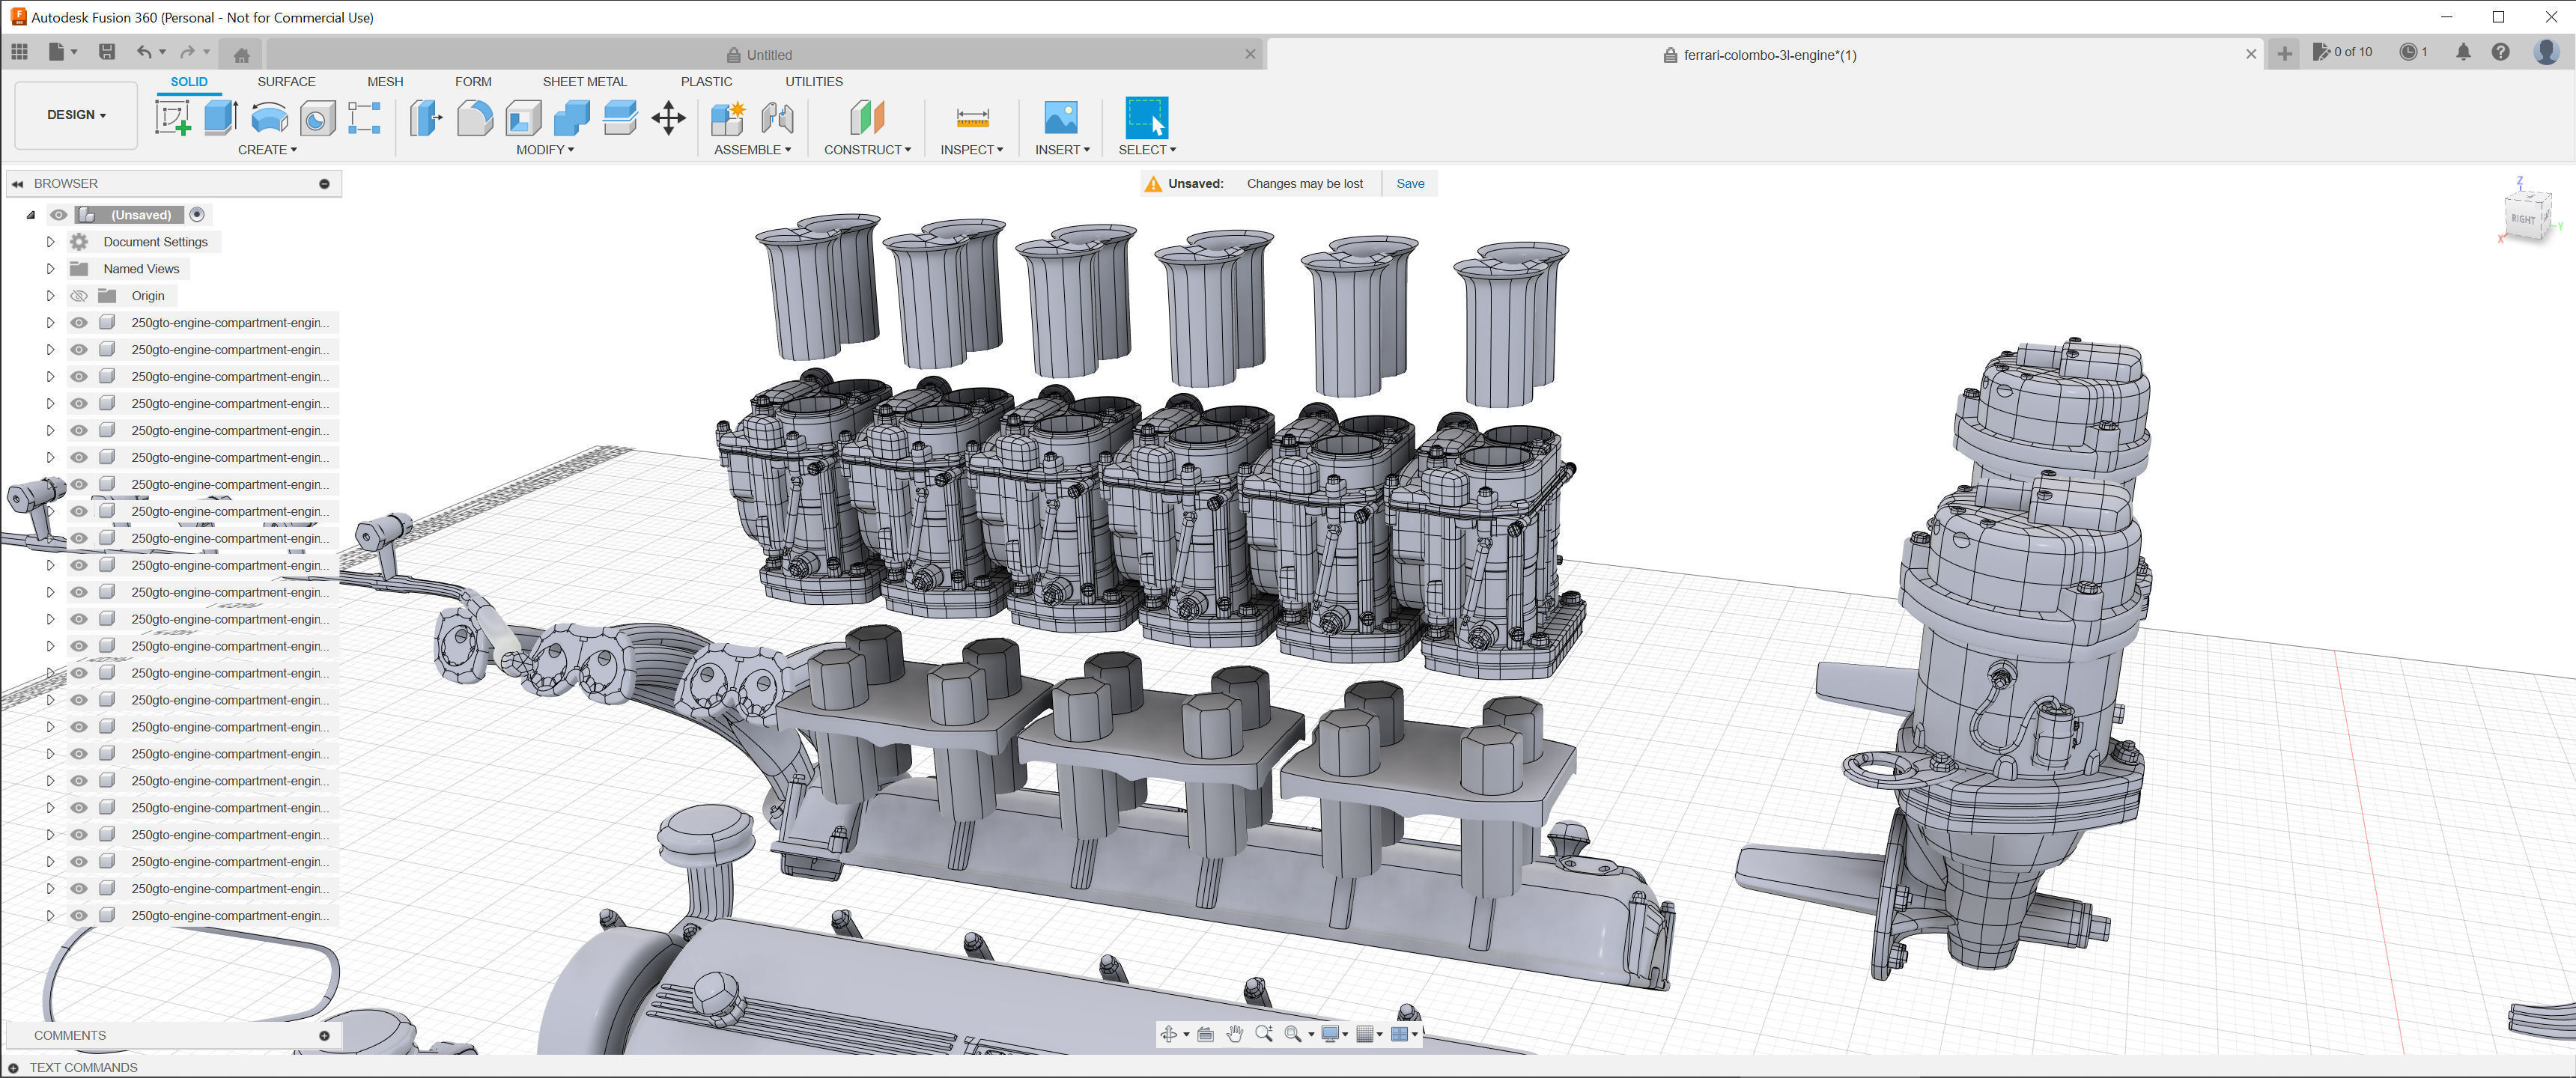Click the Pan hand icon in navigation bar

[1235, 1034]
